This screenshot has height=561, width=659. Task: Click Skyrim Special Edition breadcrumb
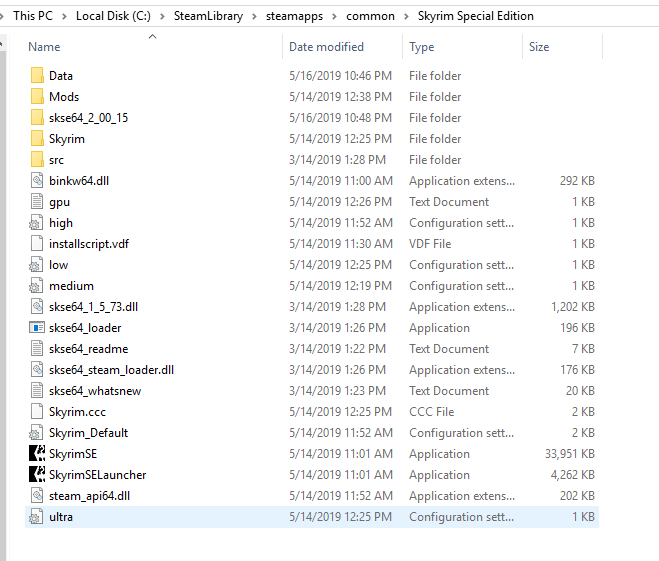(476, 16)
